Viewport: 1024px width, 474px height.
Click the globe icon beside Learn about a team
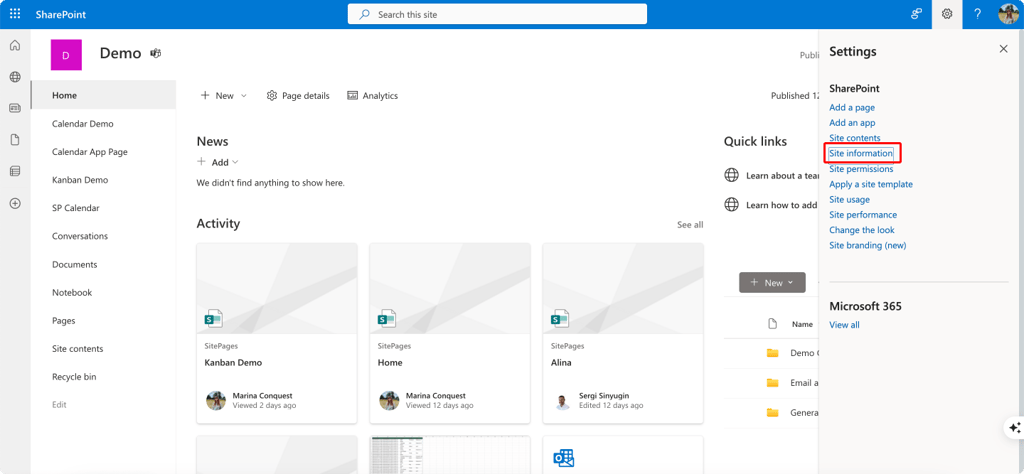[x=731, y=175]
